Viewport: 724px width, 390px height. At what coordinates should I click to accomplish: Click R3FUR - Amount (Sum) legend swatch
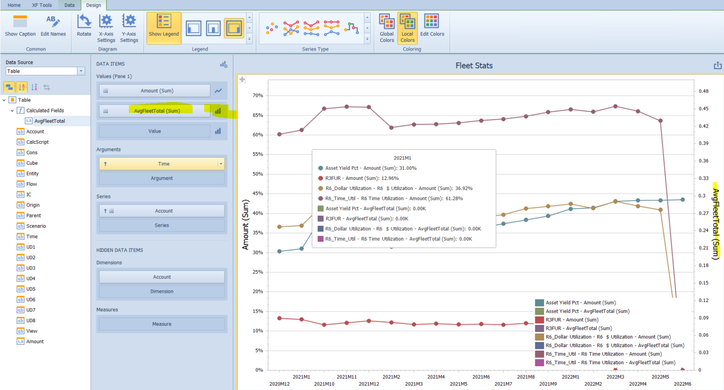(x=539, y=320)
